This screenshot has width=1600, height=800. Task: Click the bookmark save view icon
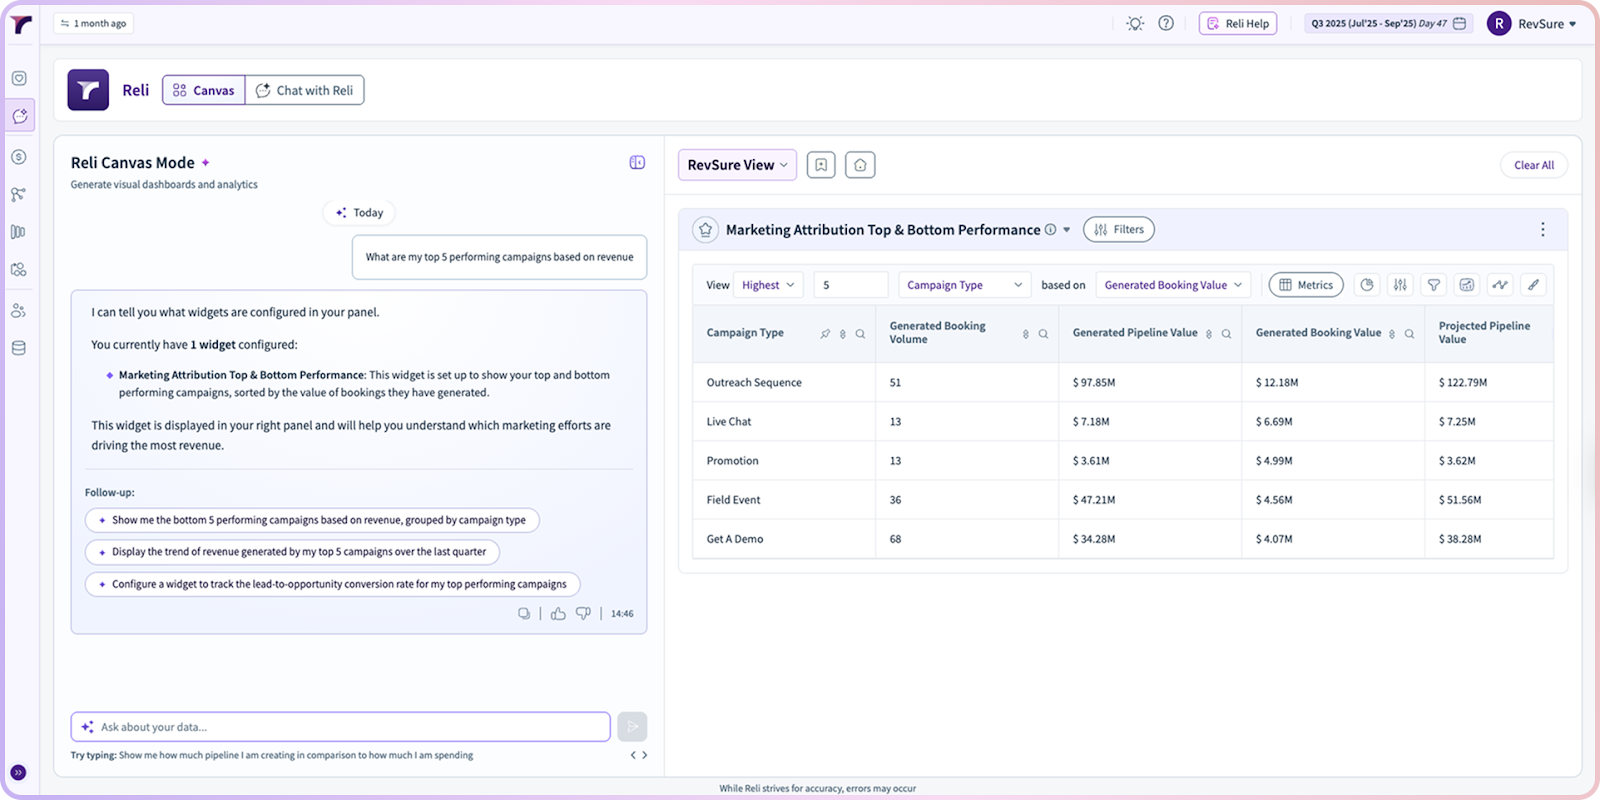pos(821,165)
